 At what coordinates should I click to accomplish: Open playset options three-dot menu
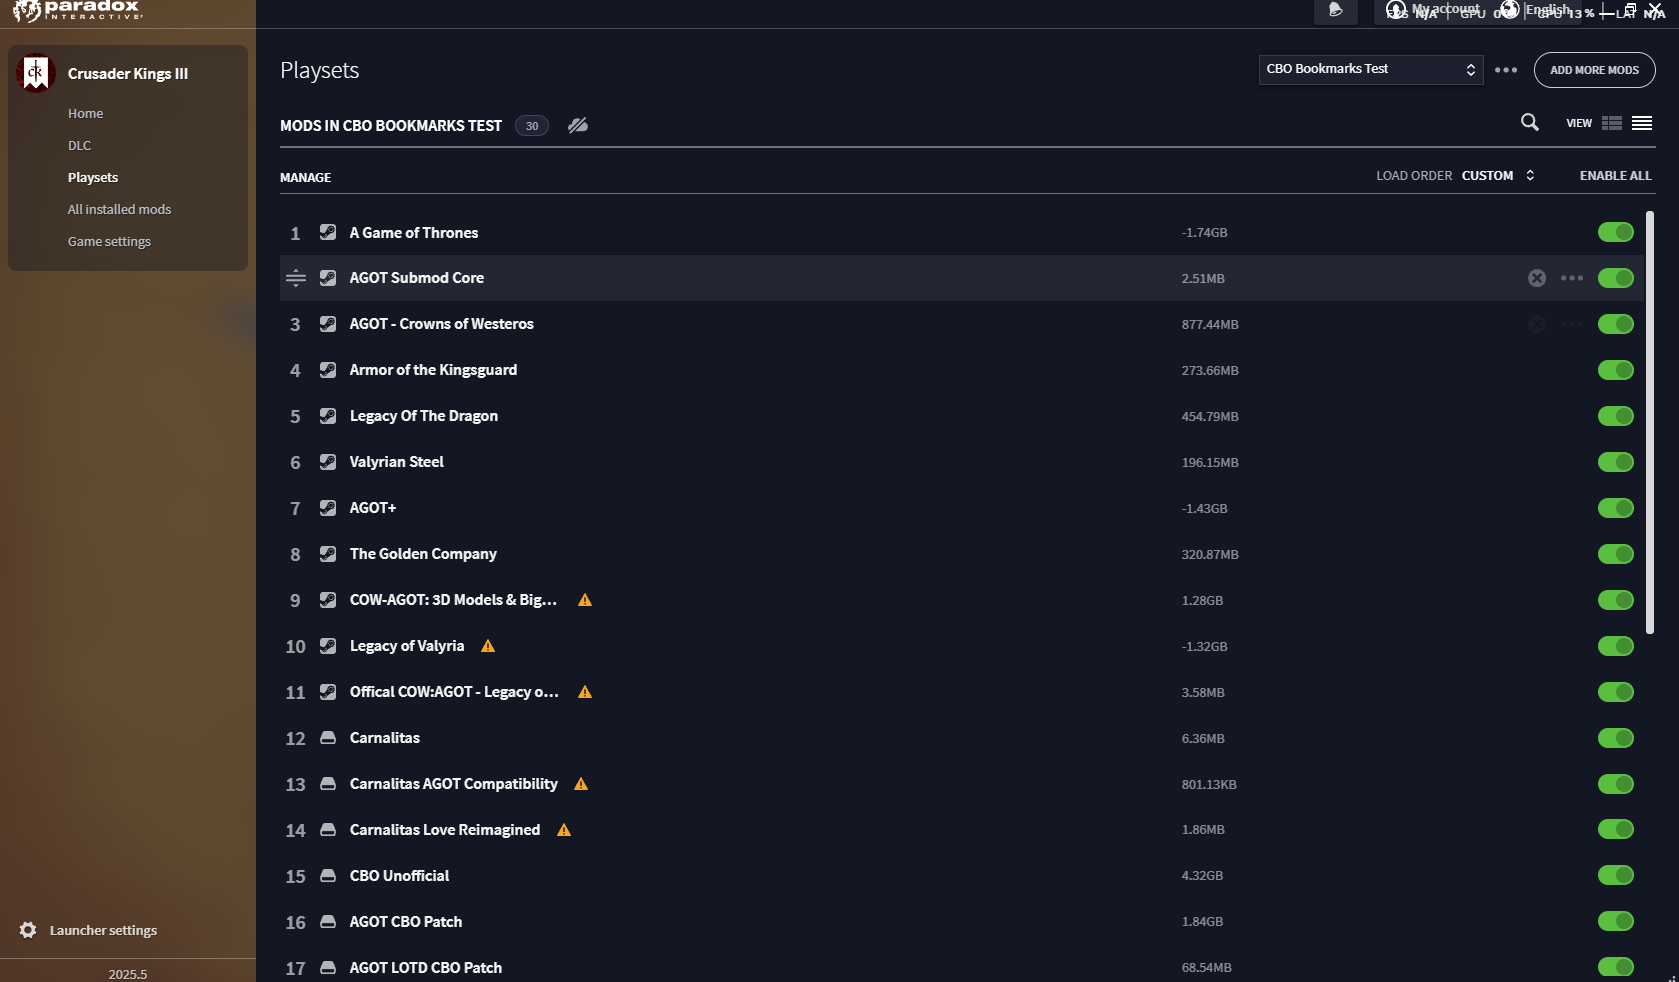coord(1506,70)
